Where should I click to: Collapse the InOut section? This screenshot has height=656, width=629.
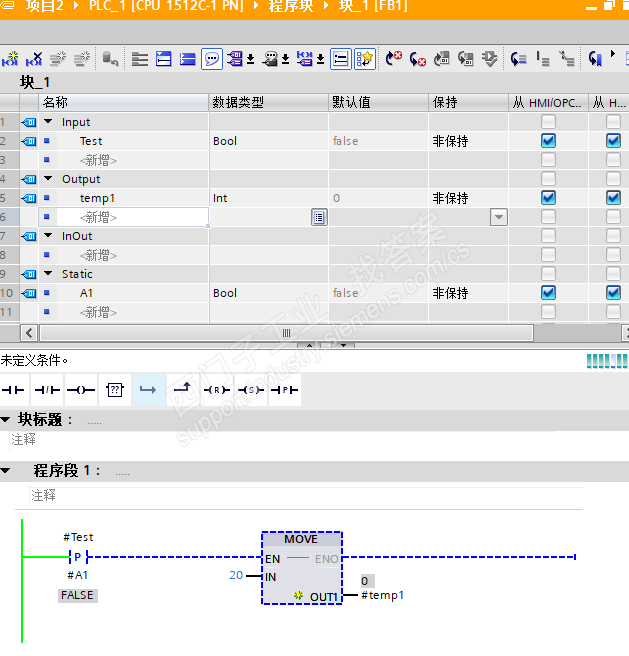48,236
